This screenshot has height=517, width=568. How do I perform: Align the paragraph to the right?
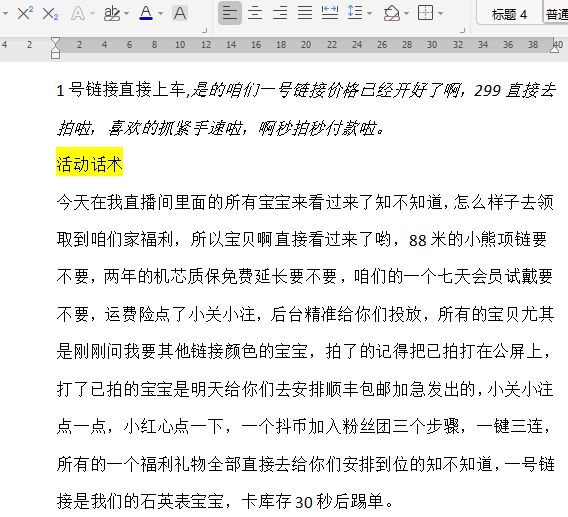[280, 13]
